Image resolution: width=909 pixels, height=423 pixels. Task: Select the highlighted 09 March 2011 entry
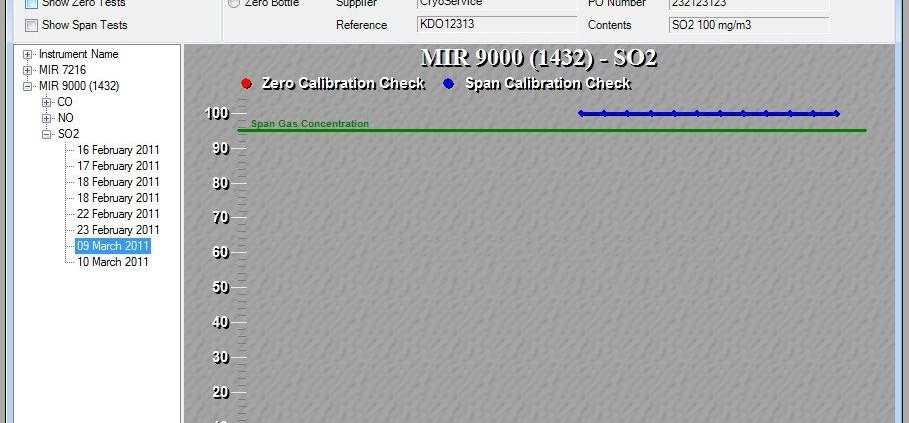113,246
